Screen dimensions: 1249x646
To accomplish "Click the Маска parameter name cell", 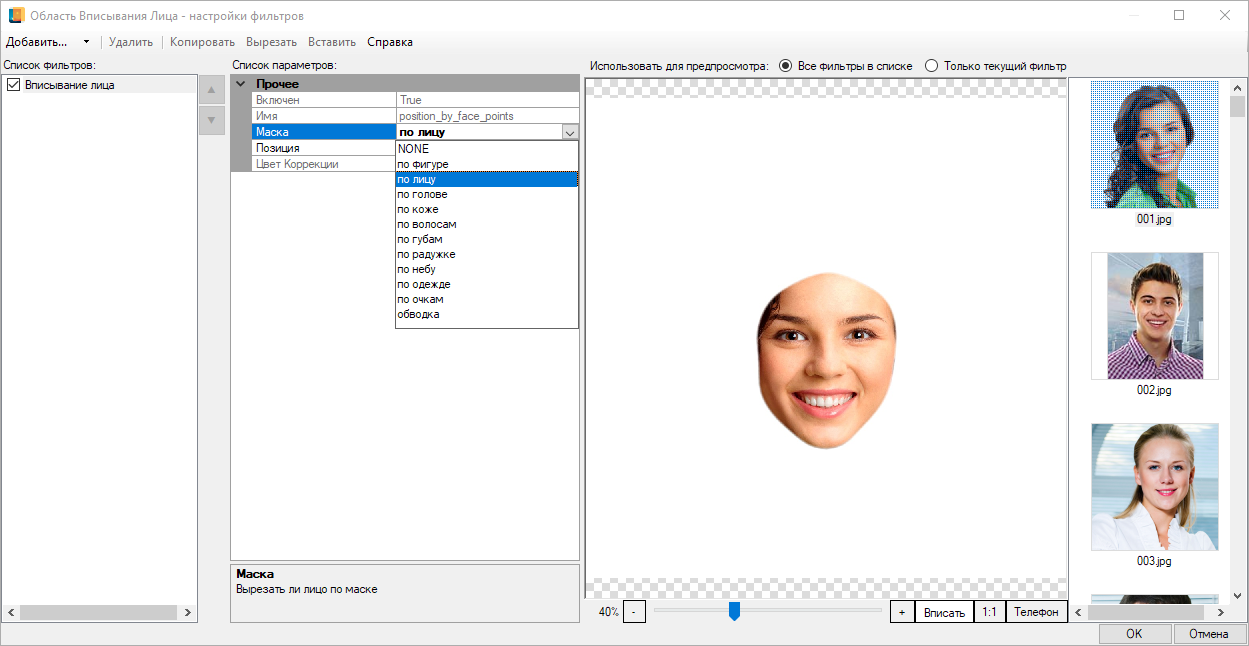I will 324,132.
